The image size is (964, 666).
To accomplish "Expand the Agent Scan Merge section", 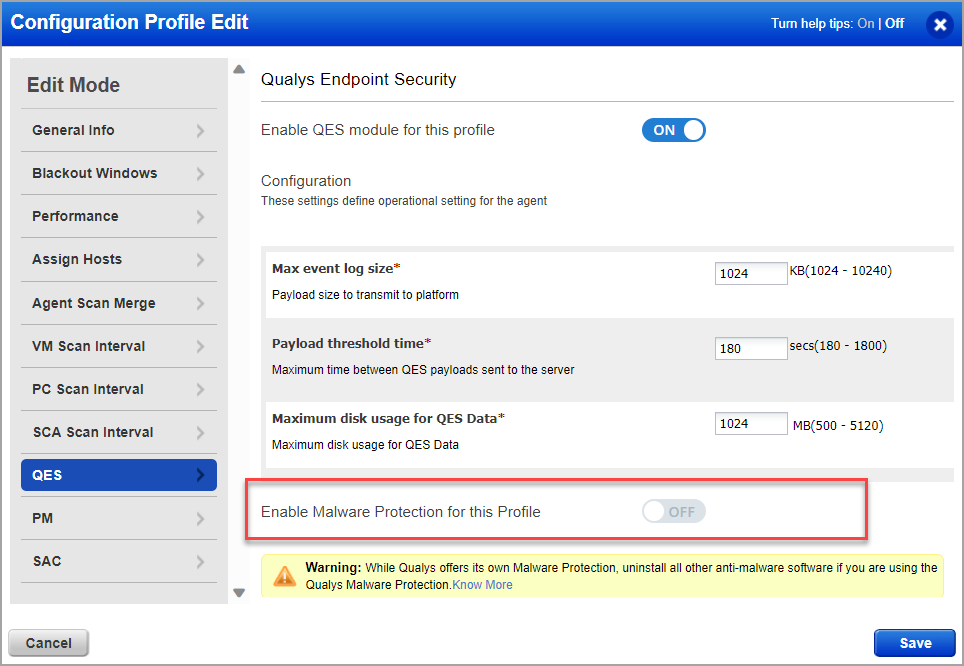I will click(x=119, y=303).
